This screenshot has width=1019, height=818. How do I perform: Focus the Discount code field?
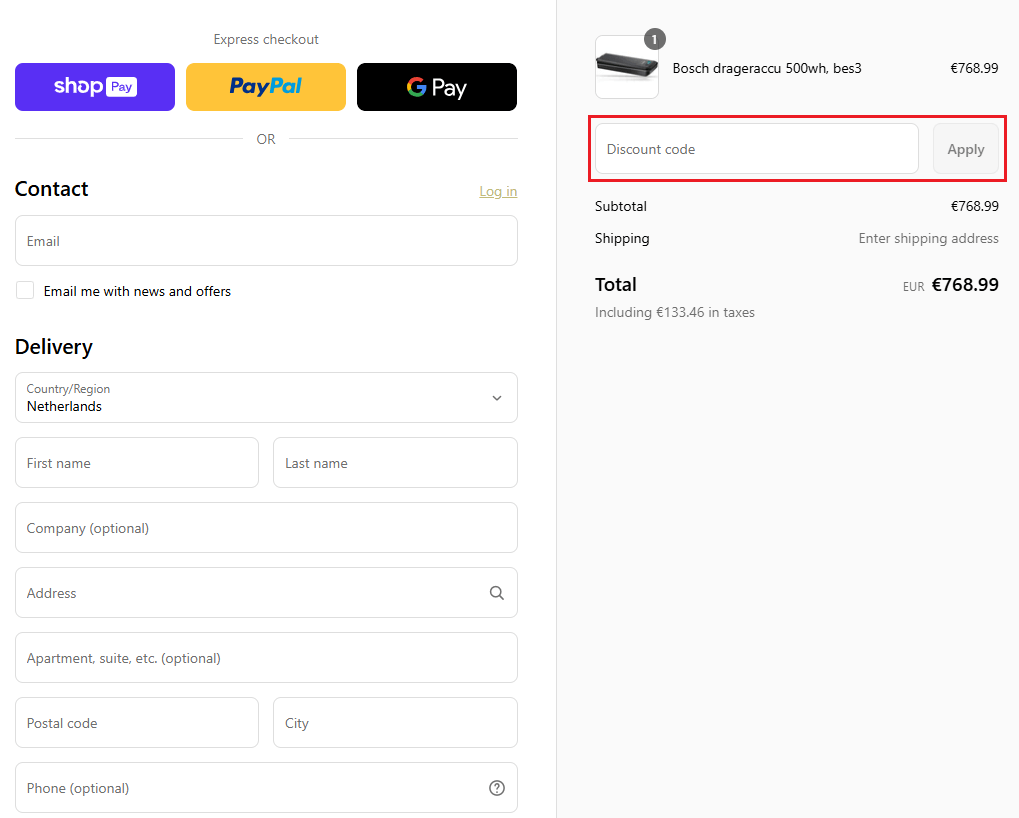click(756, 149)
